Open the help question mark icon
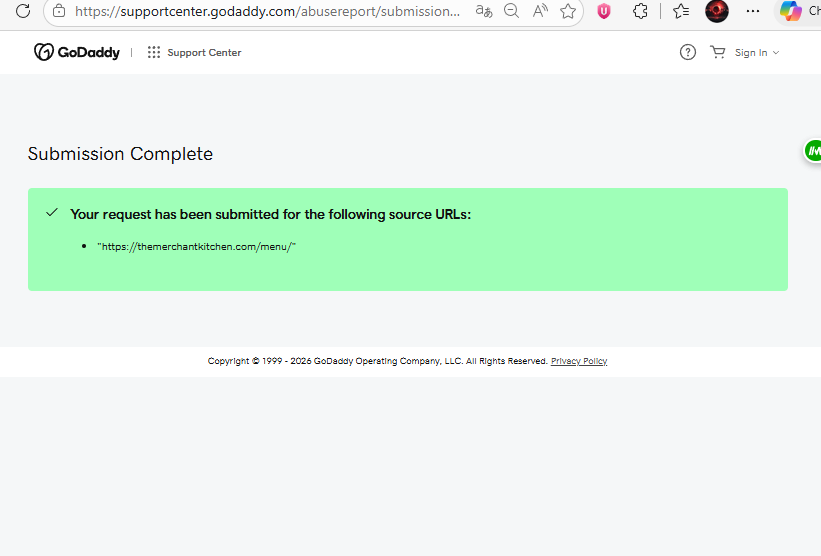The width and height of the screenshot is (821, 556). point(687,52)
